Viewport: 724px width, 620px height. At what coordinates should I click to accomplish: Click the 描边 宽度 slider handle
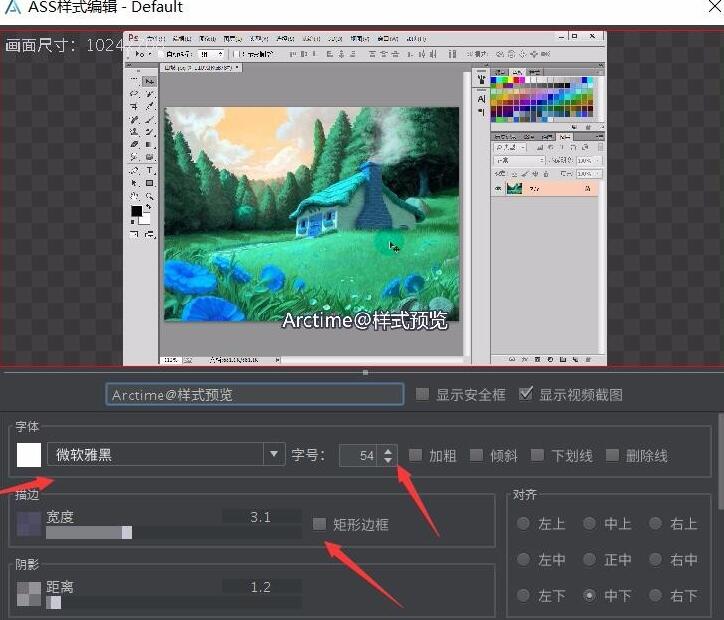(127, 533)
